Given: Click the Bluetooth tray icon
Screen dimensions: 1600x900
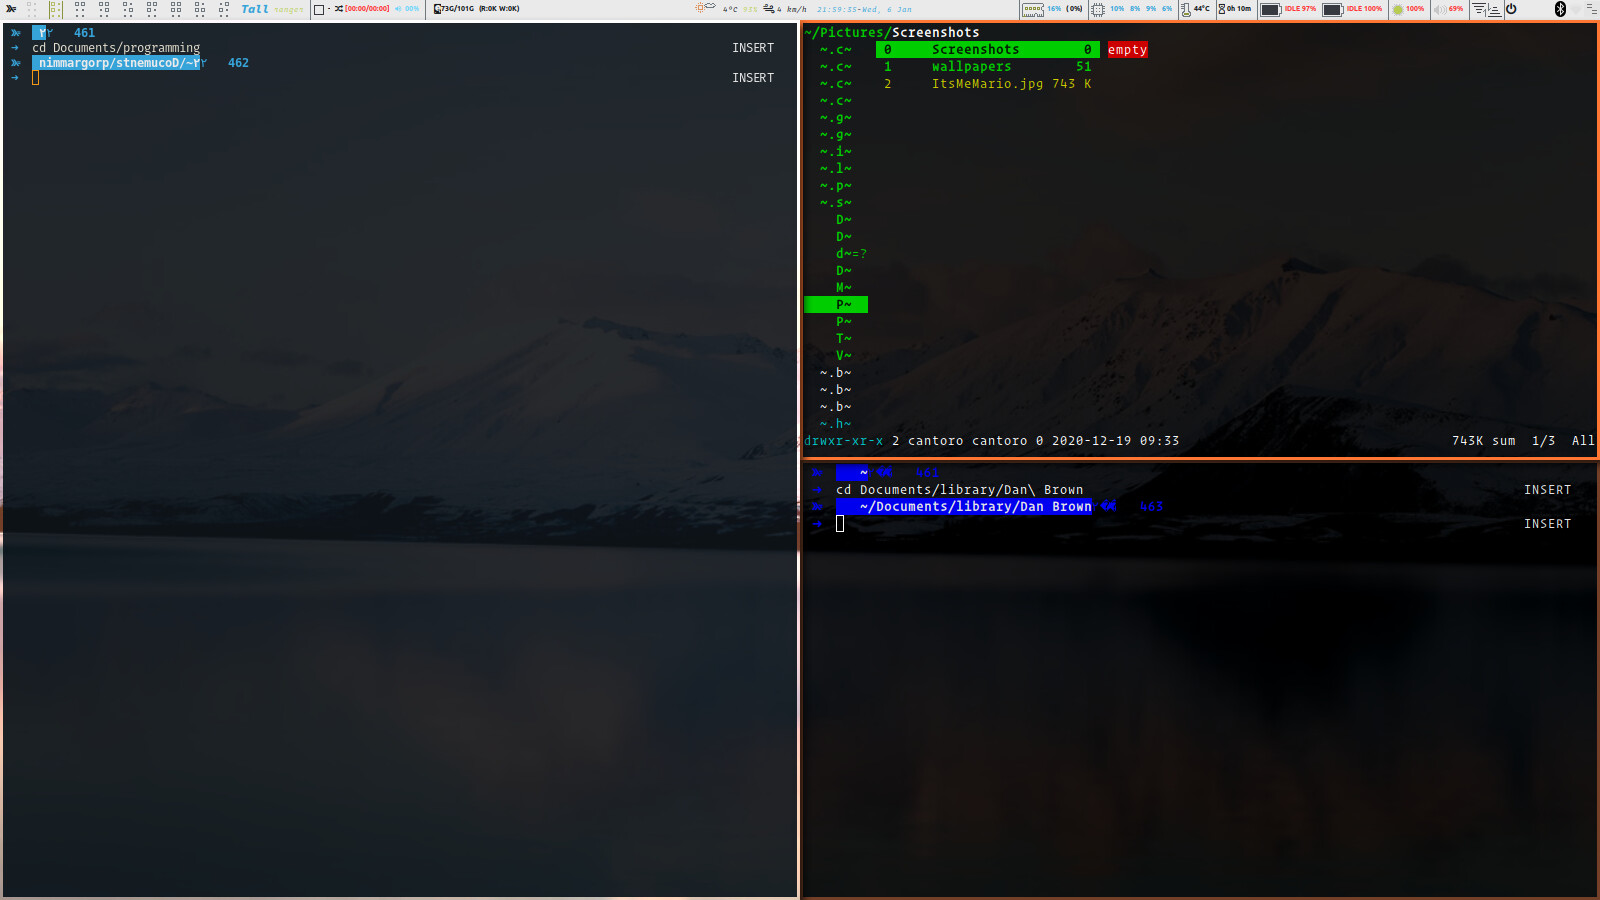Looking at the screenshot, I should [1560, 9].
